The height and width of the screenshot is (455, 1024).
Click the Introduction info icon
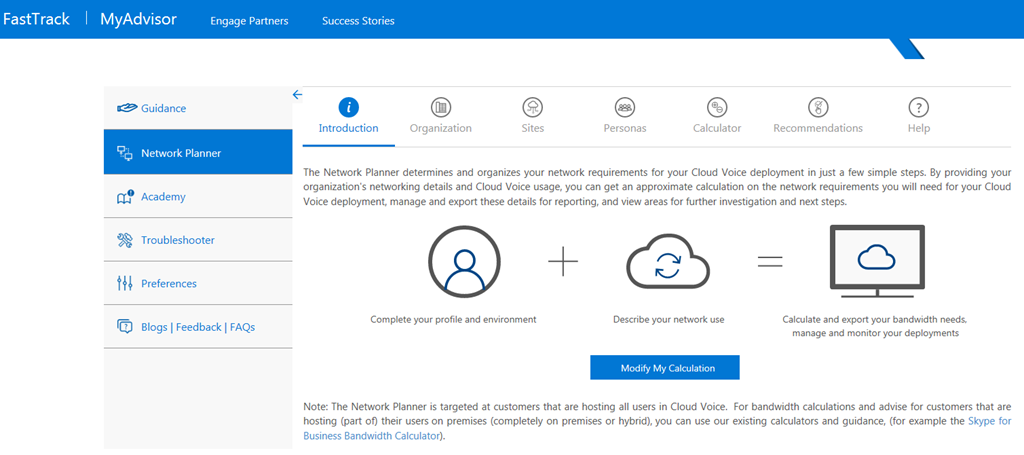348,107
